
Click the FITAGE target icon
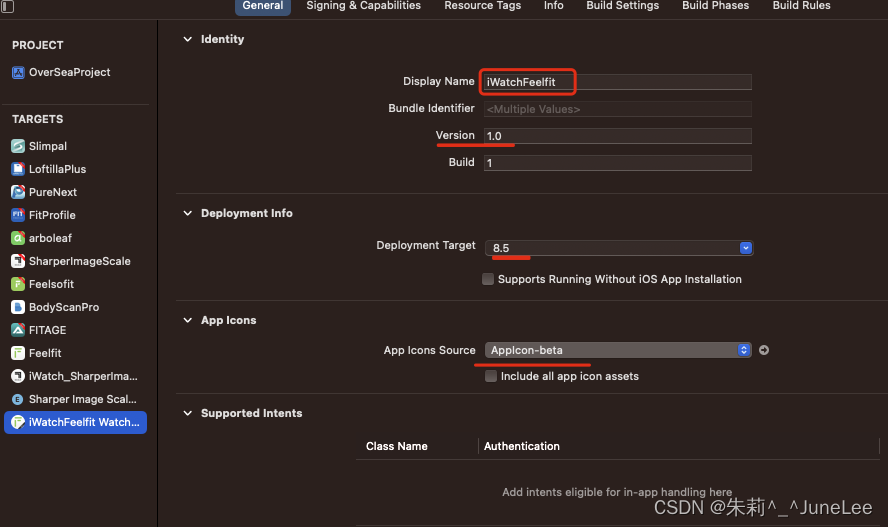pyautogui.click(x=18, y=330)
